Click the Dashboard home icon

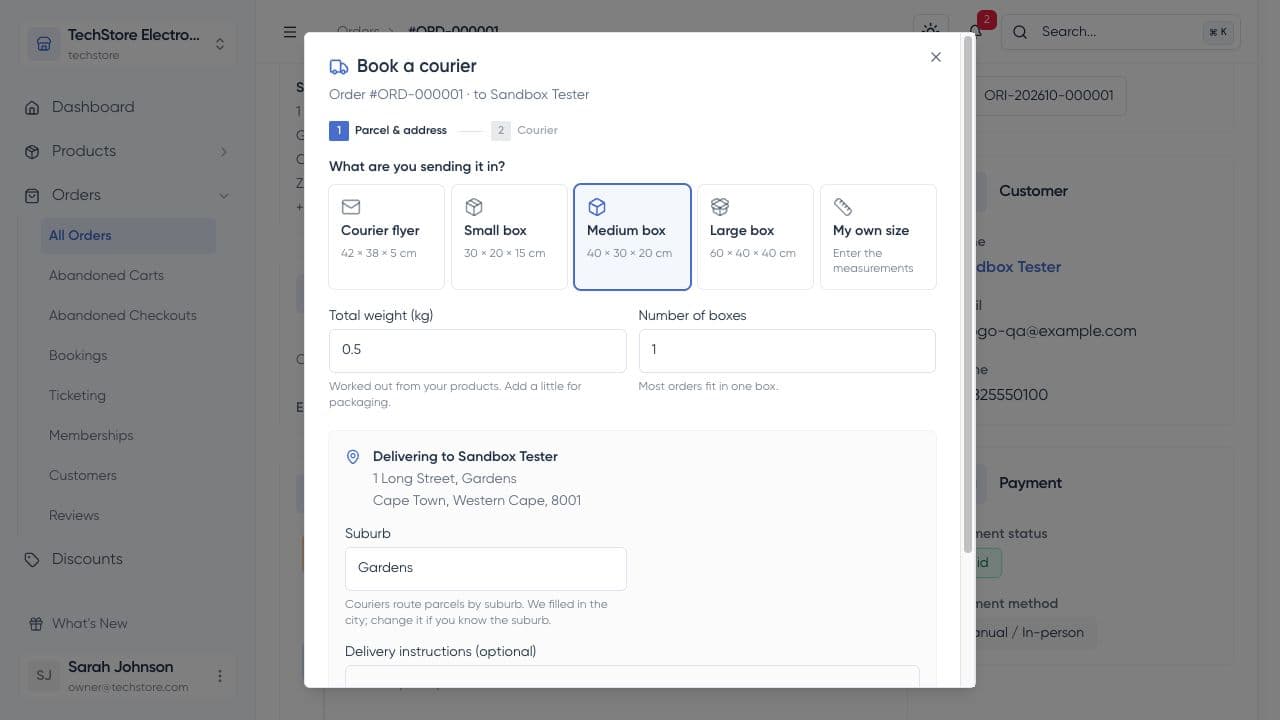pyautogui.click(x=32, y=108)
